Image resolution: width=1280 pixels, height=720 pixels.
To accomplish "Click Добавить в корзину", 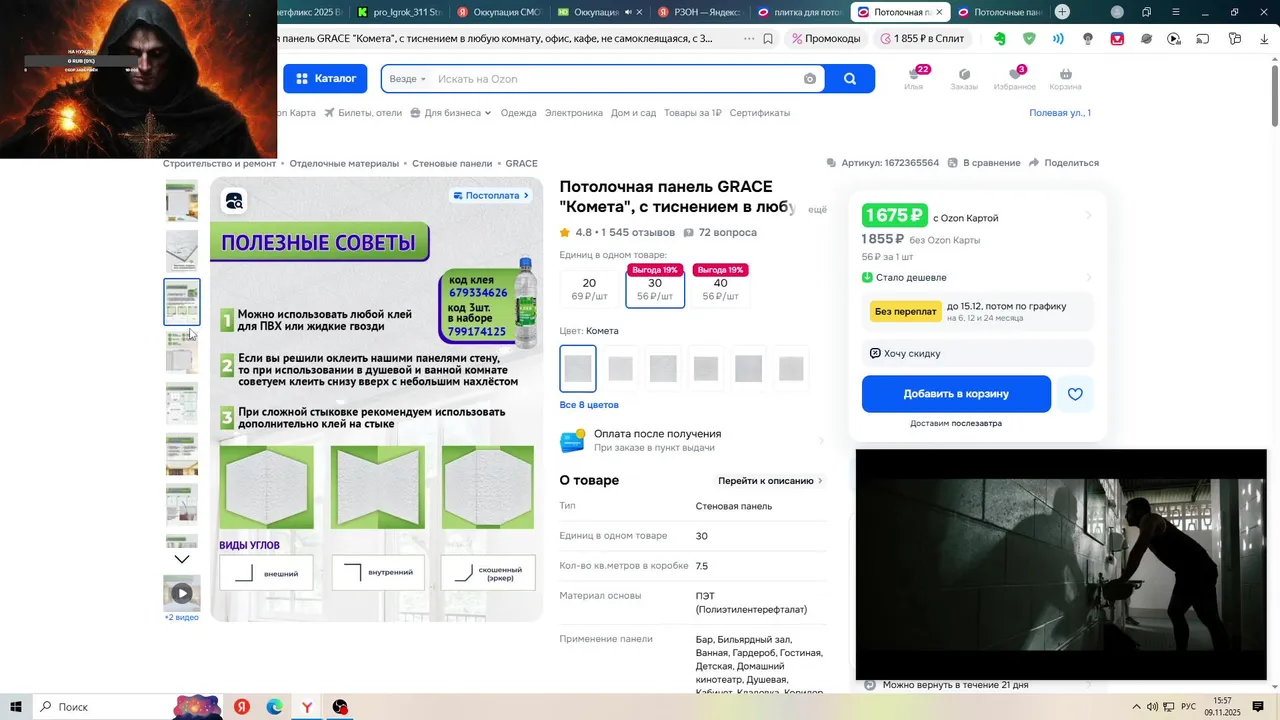I will point(956,394).
